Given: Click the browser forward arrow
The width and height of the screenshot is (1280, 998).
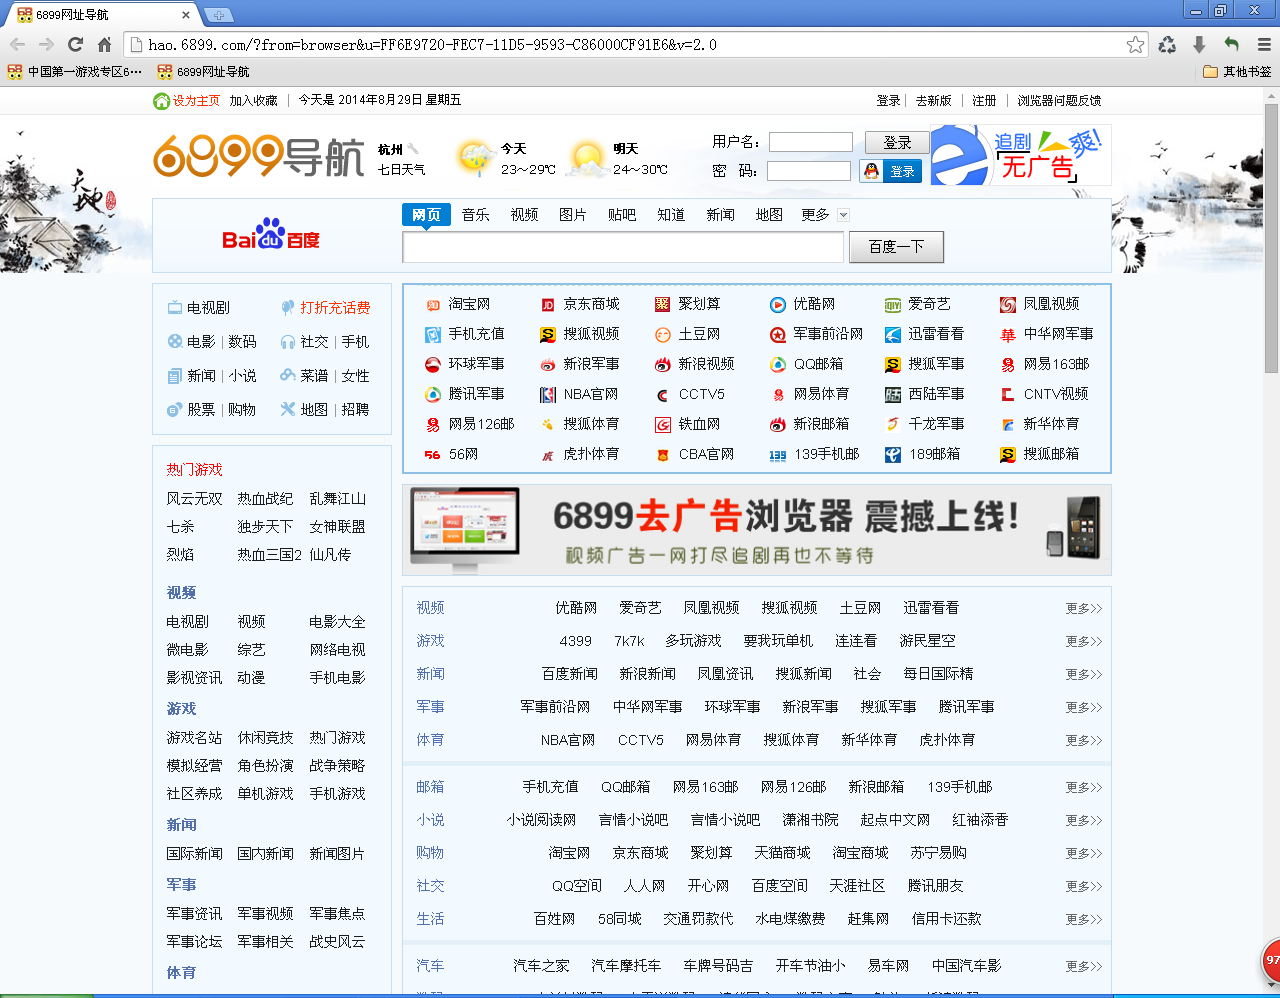Looking at the screenshot, I should coord(46,44).
